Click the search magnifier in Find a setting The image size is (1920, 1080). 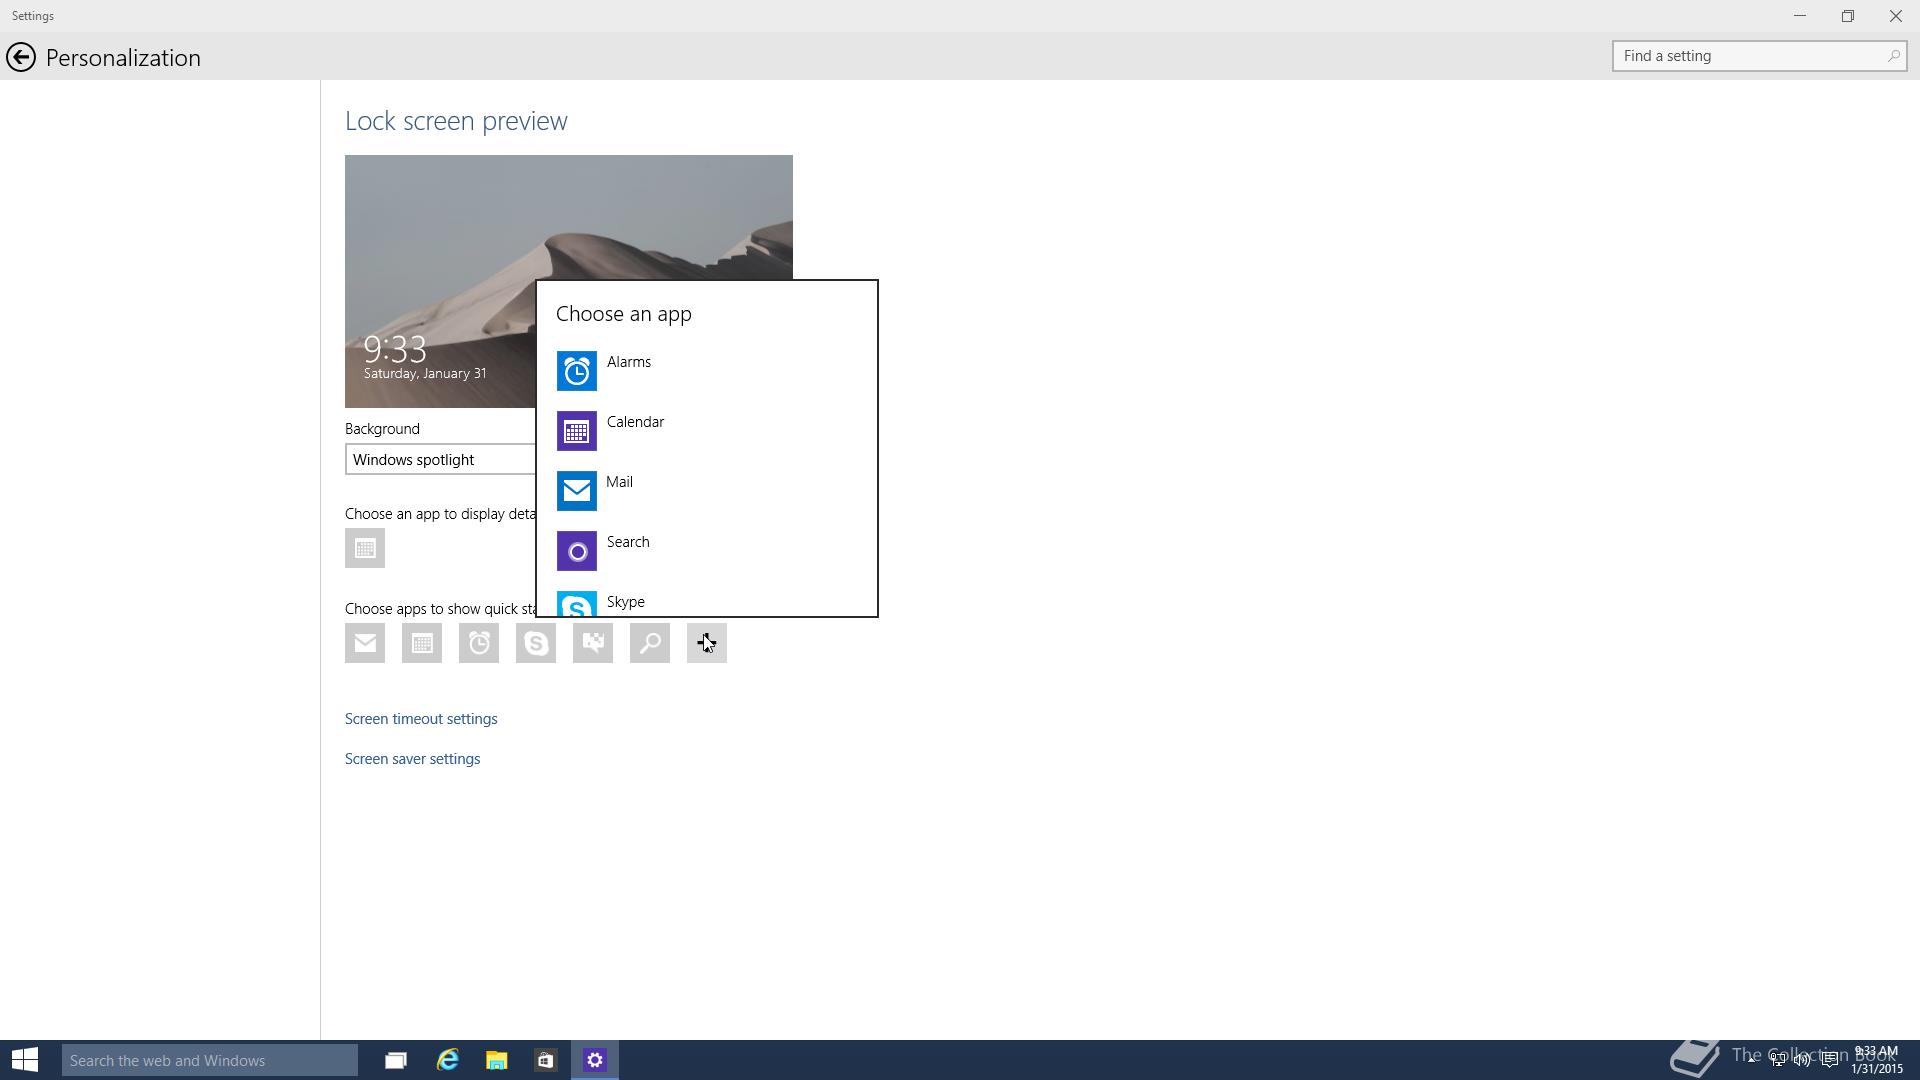pos(1893,56)
